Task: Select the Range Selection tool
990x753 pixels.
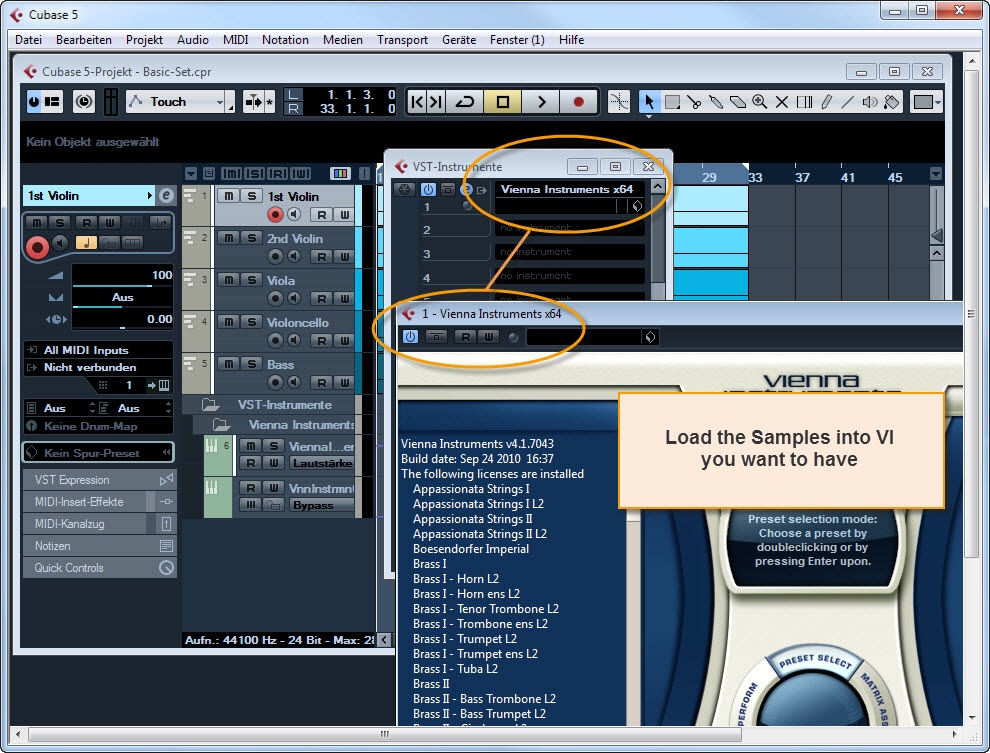Action: tap(672, 102)
